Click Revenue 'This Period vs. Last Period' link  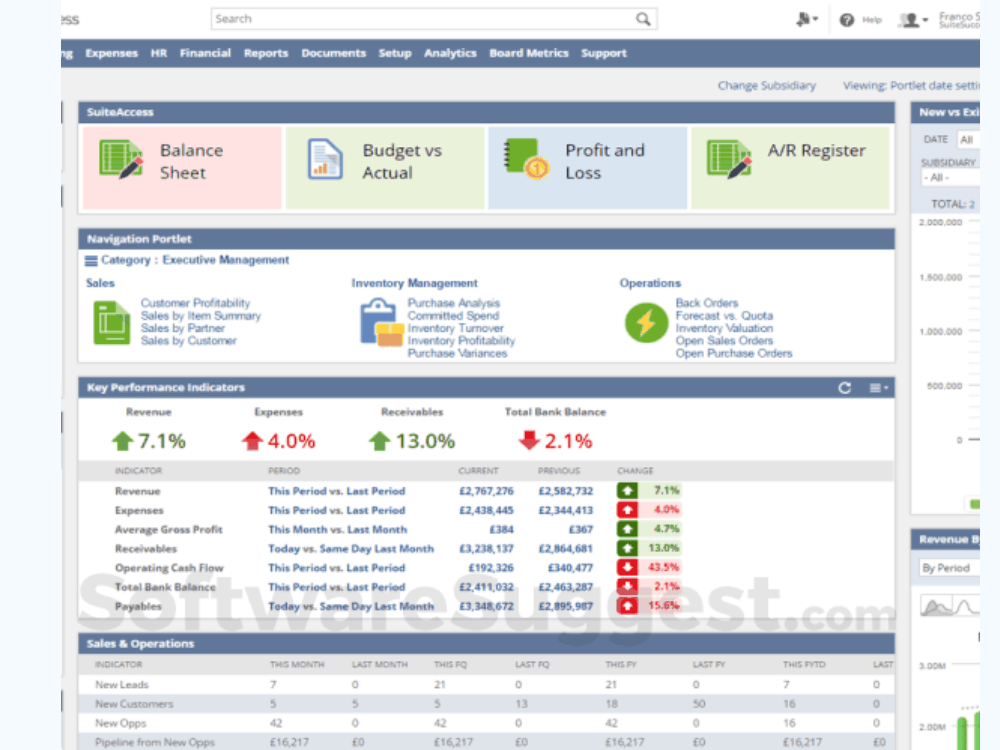point(337,491)
